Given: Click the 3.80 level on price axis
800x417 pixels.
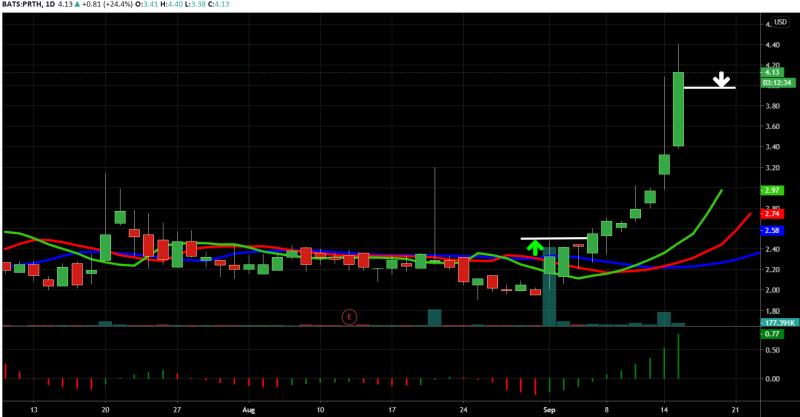Looking at the screenshot, I should [x=772, y=106].
